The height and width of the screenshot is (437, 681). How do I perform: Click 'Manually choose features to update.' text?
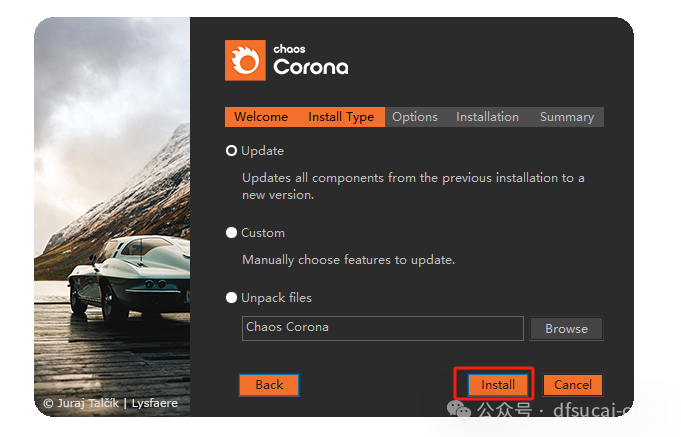[348, 260]
